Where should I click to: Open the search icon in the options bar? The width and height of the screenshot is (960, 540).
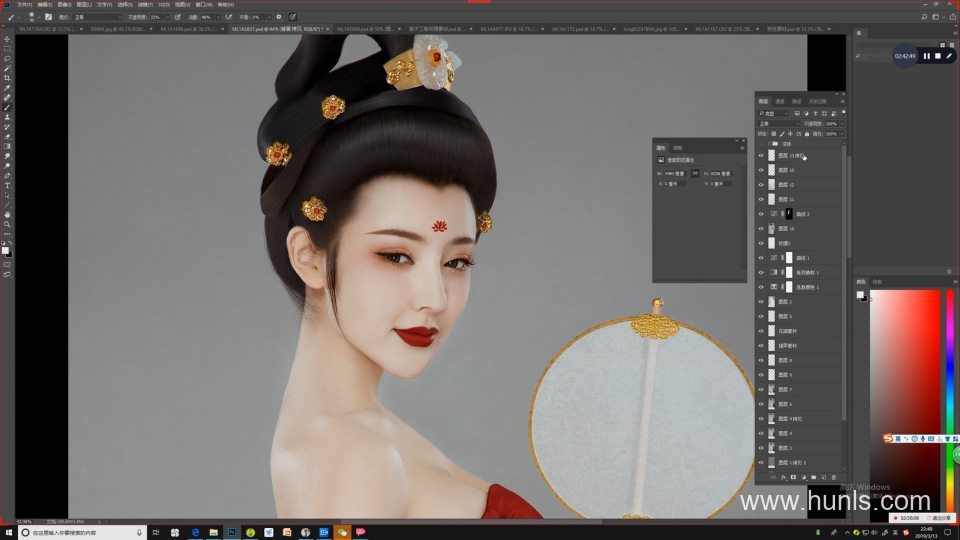click(x=924, y=17)
